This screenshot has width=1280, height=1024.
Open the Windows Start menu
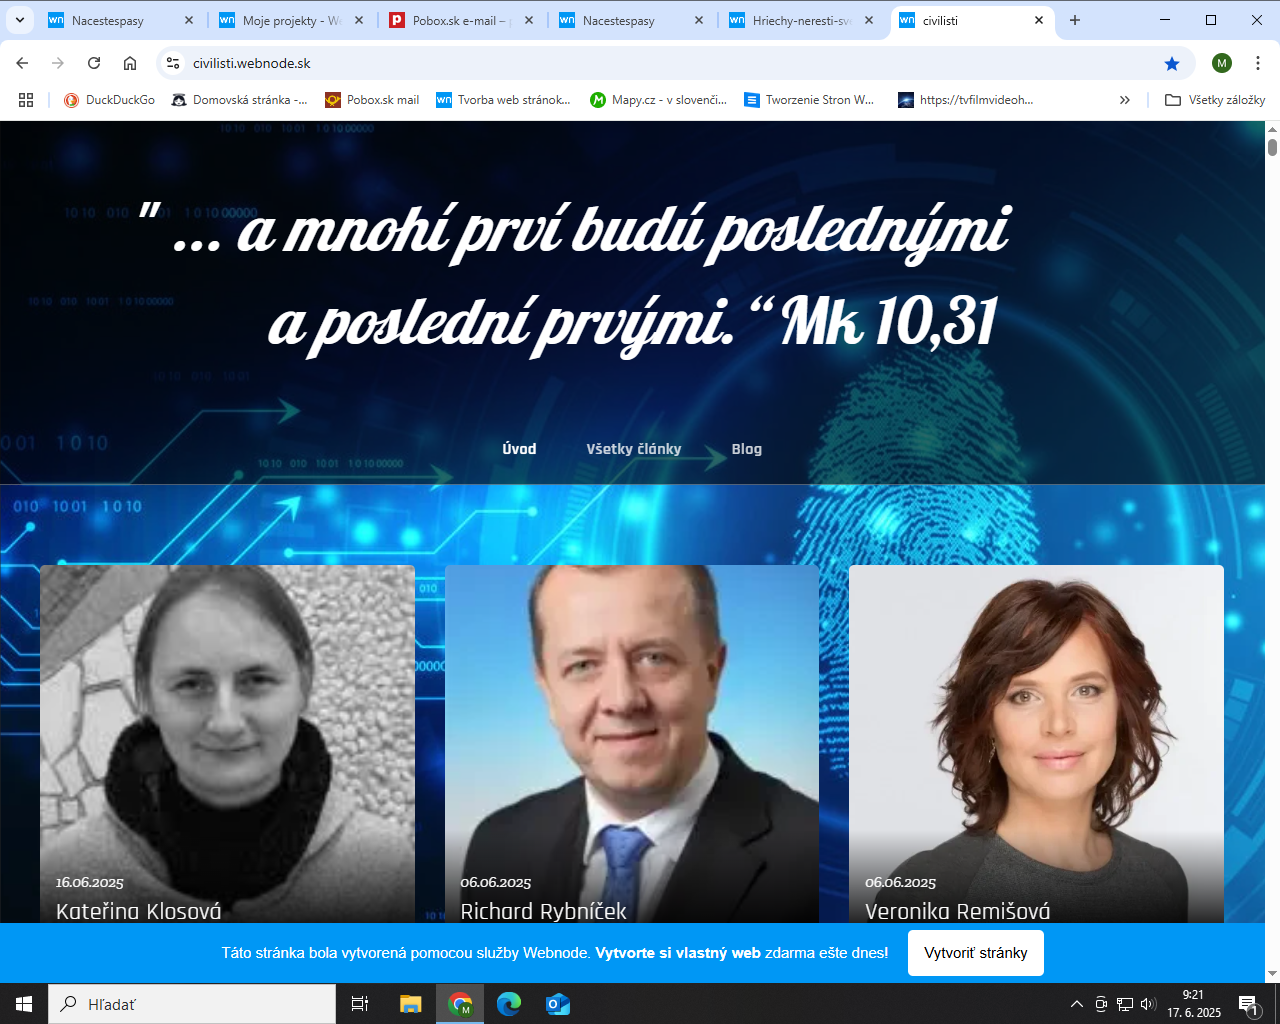pos(24,1004)
